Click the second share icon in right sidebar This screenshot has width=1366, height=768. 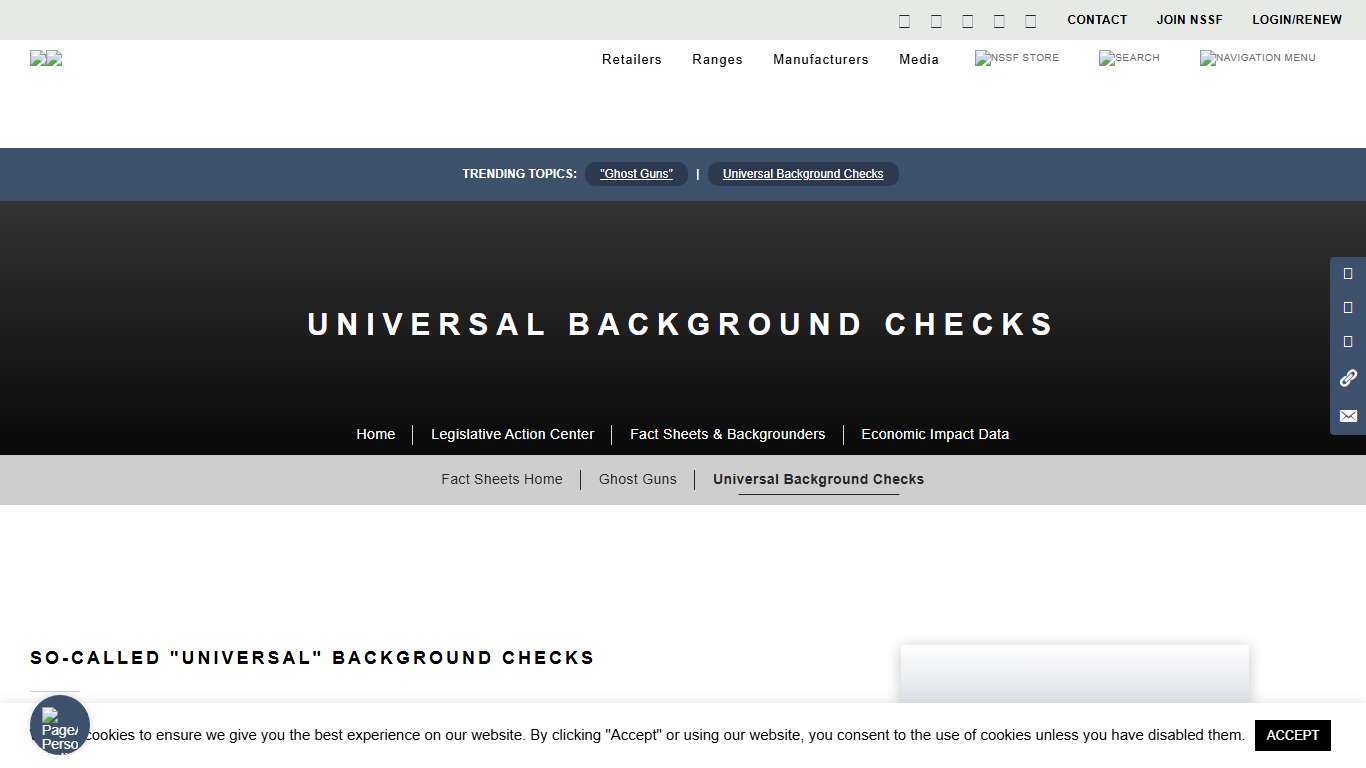pos(1347,308)
